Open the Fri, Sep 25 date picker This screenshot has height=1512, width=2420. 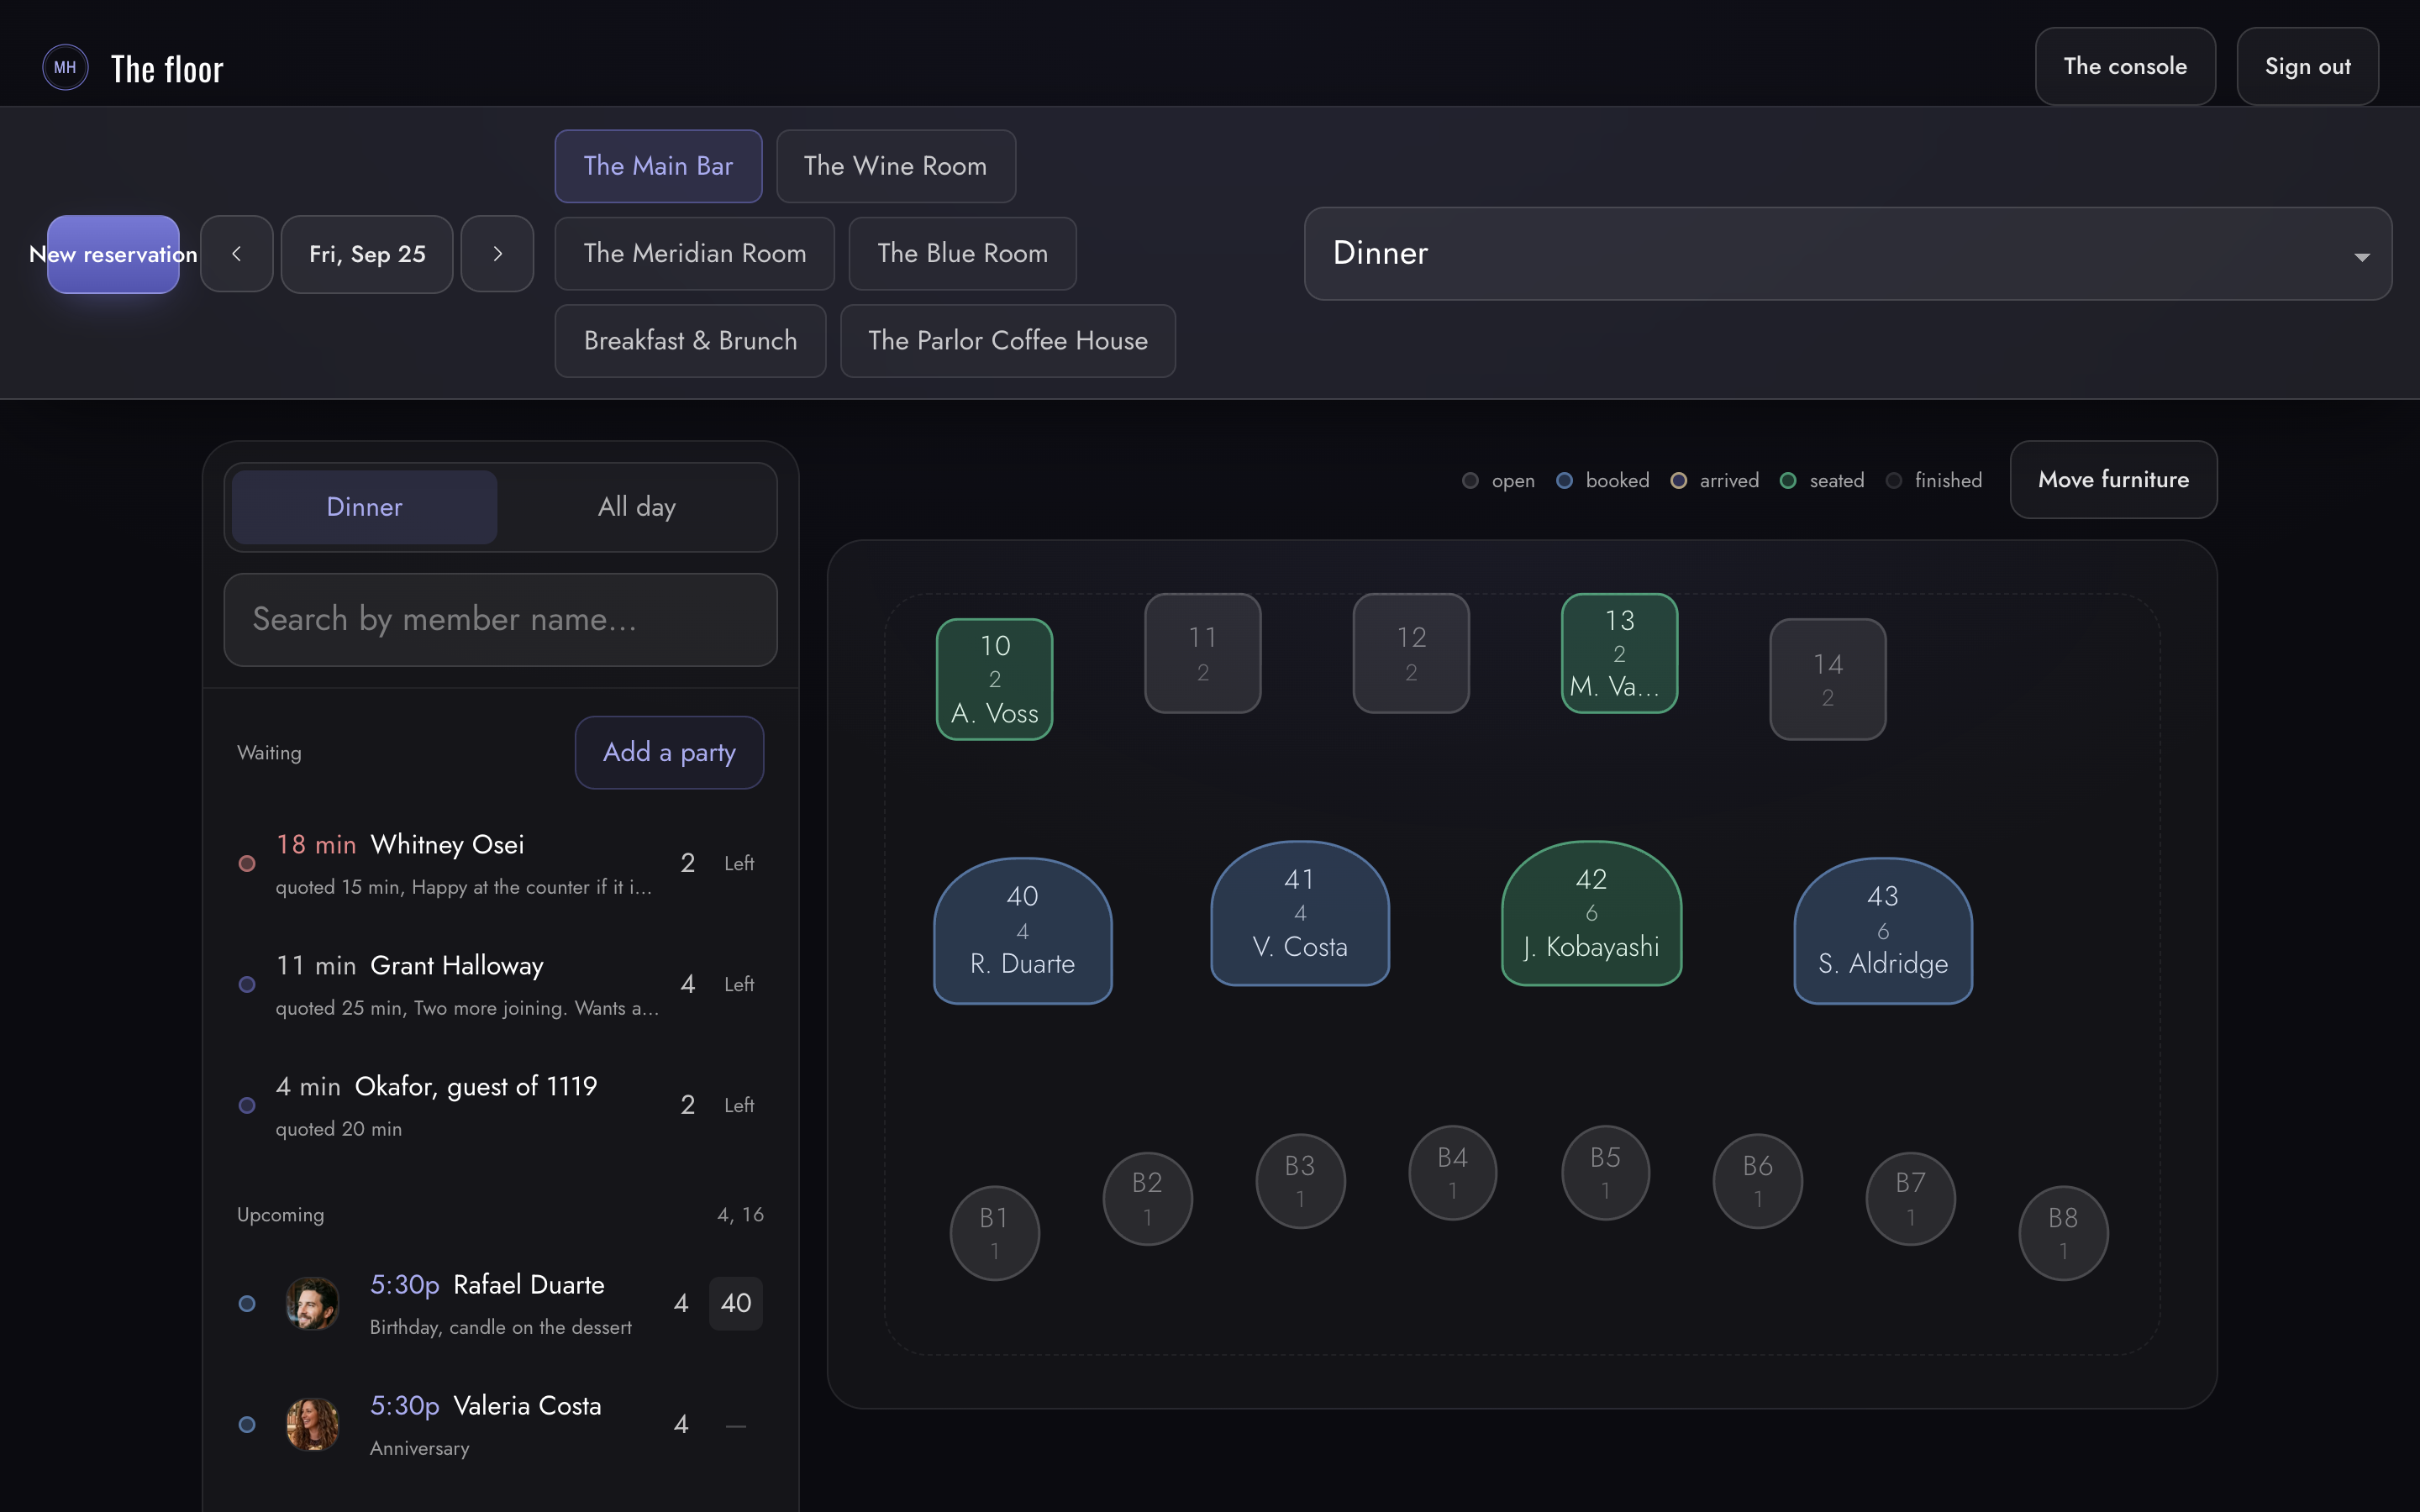[367, 254]
